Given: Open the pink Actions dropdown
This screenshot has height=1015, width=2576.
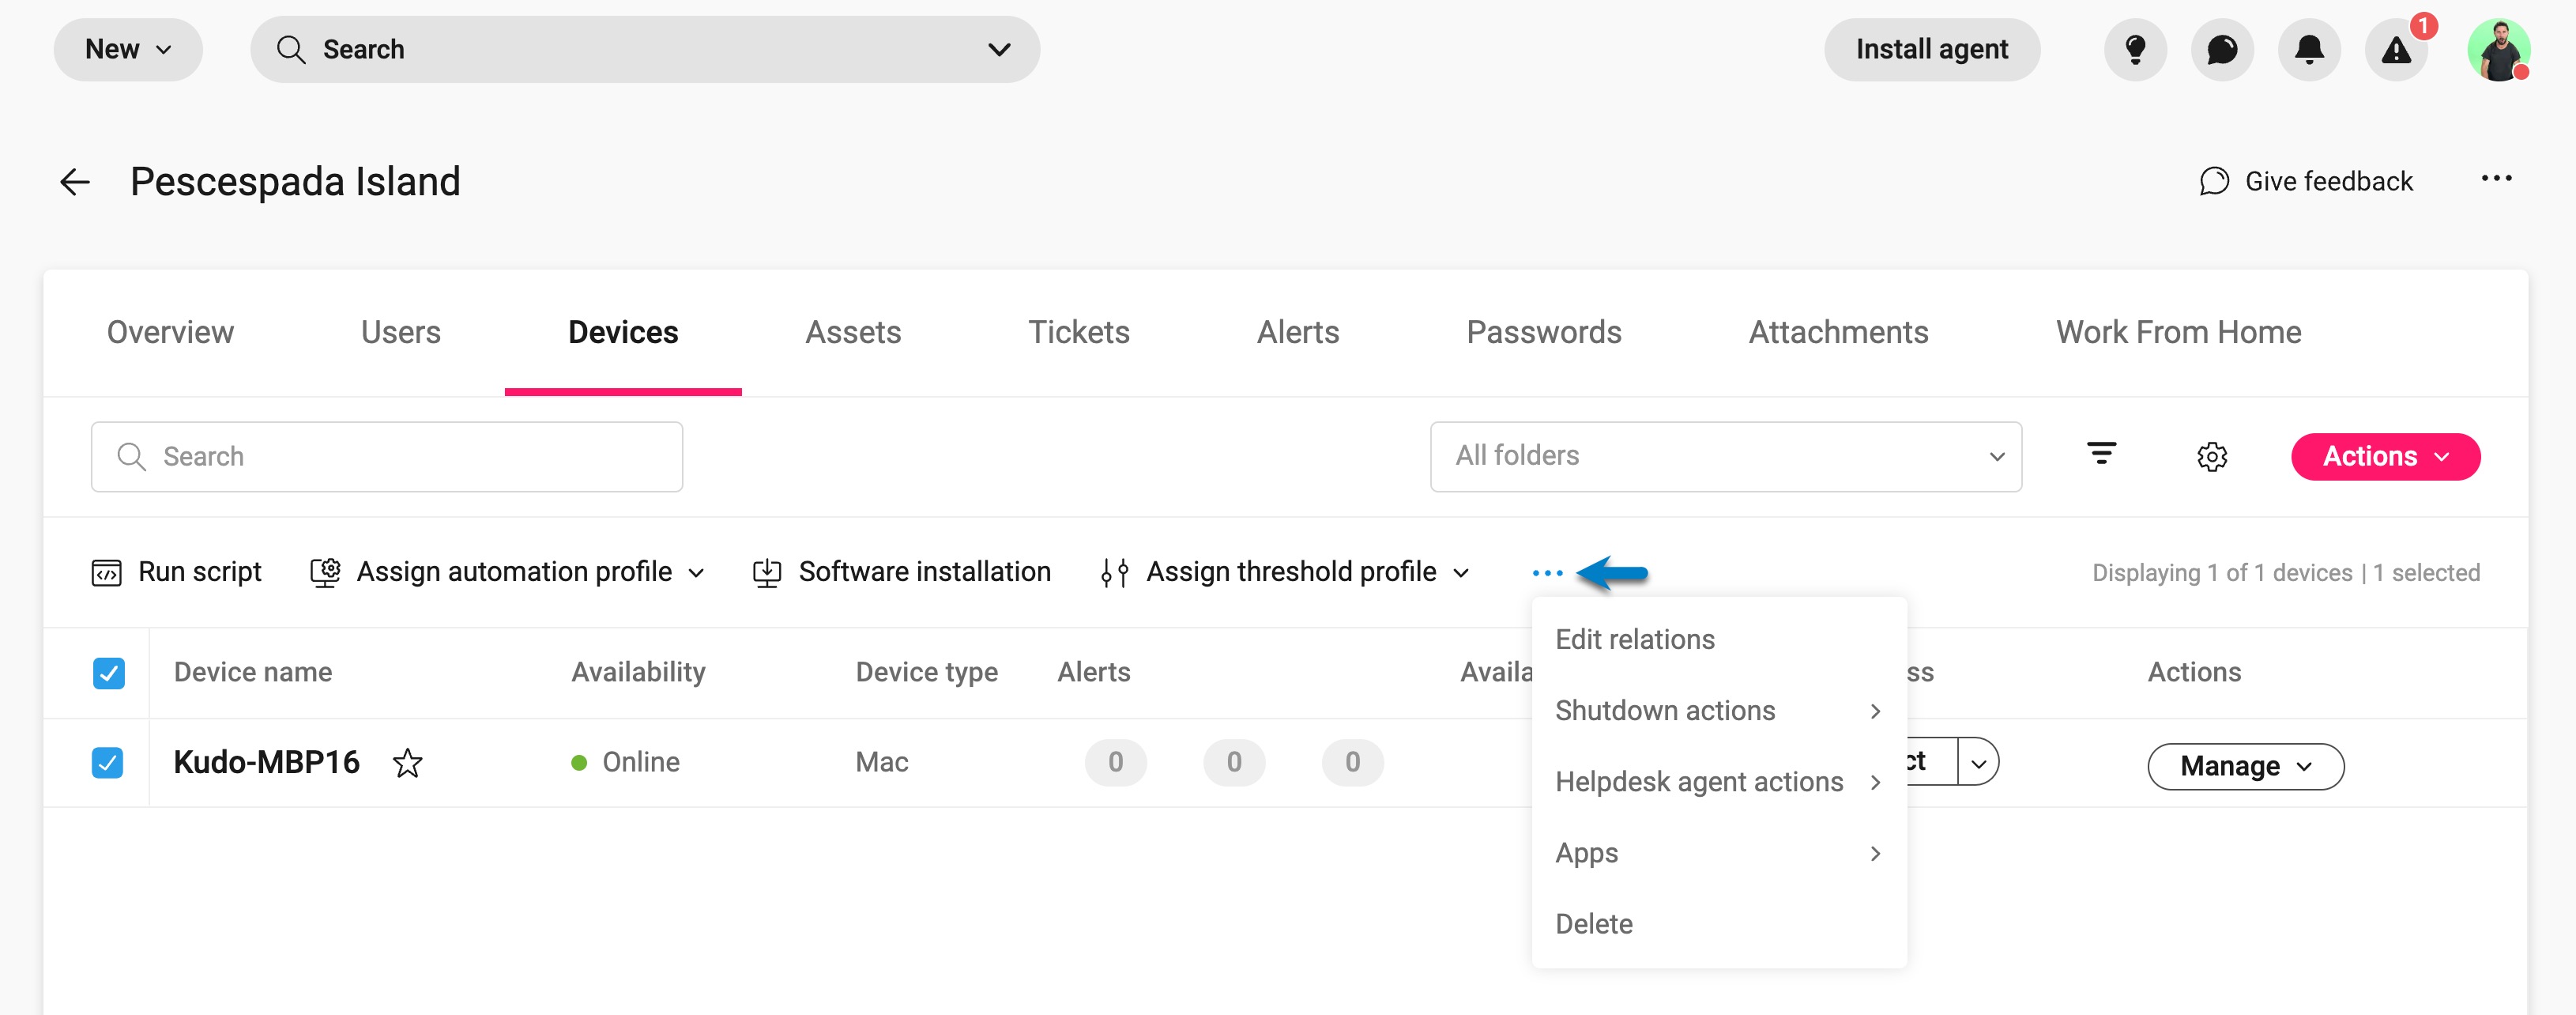Looking at the screenshot, I should click(x=2385, y=456).
